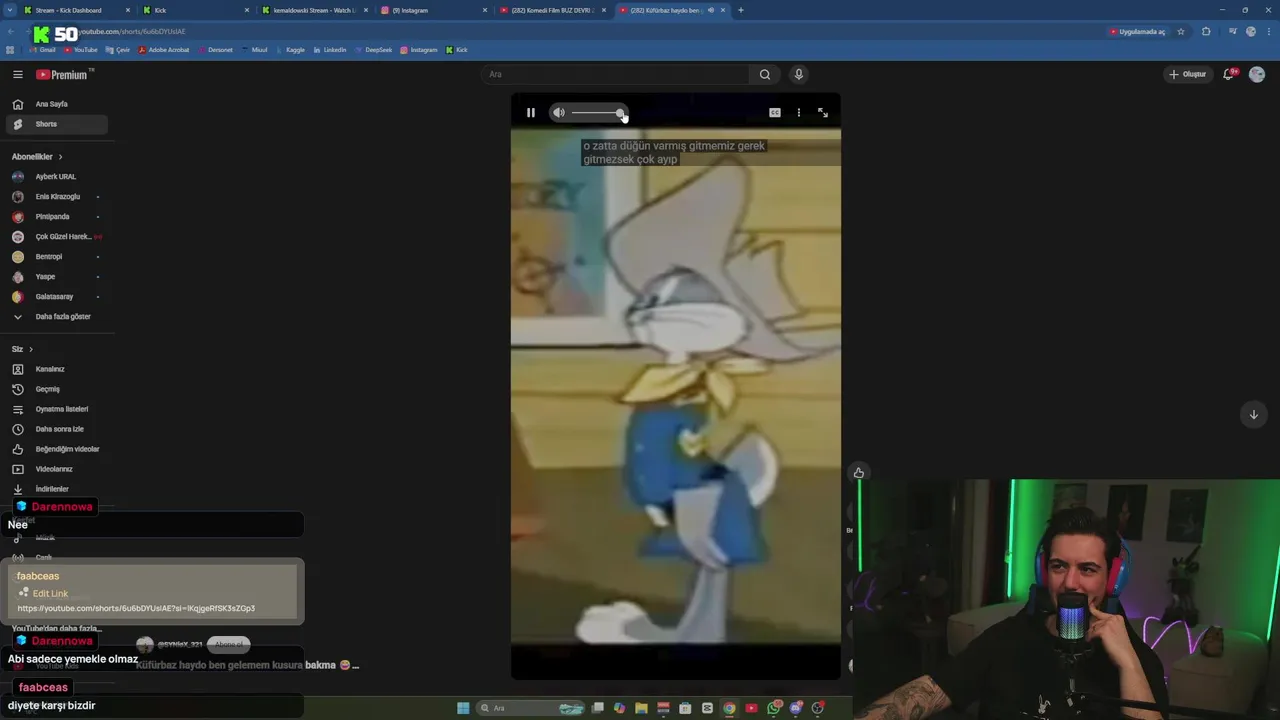Open Kanalınız in sidebar
The image size is (1280, 720).
55,369
